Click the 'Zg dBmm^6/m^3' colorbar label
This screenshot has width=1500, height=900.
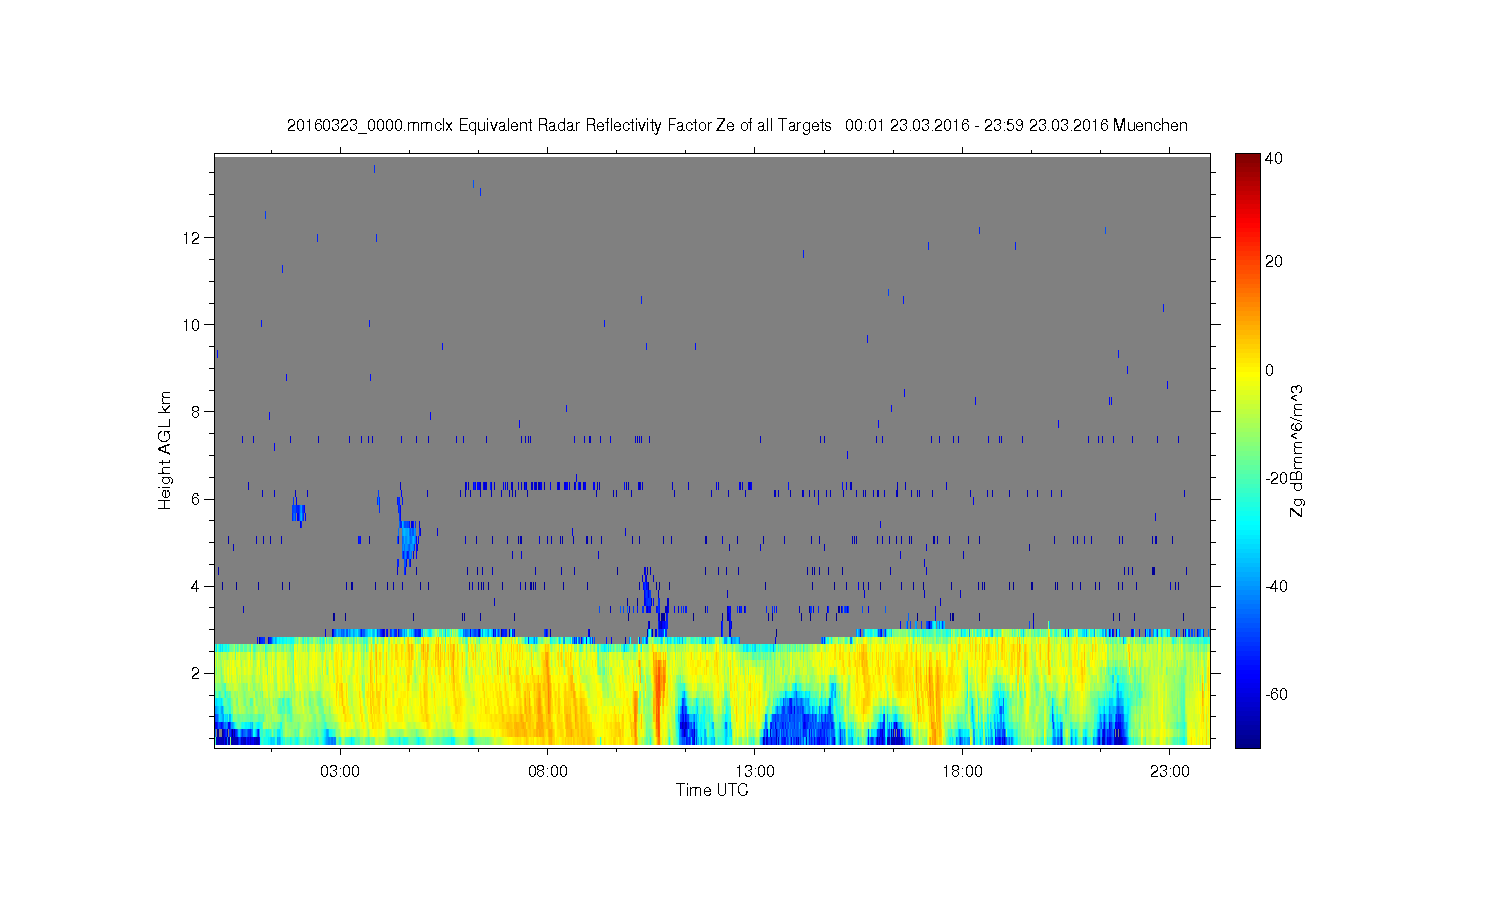[1297, 450]
